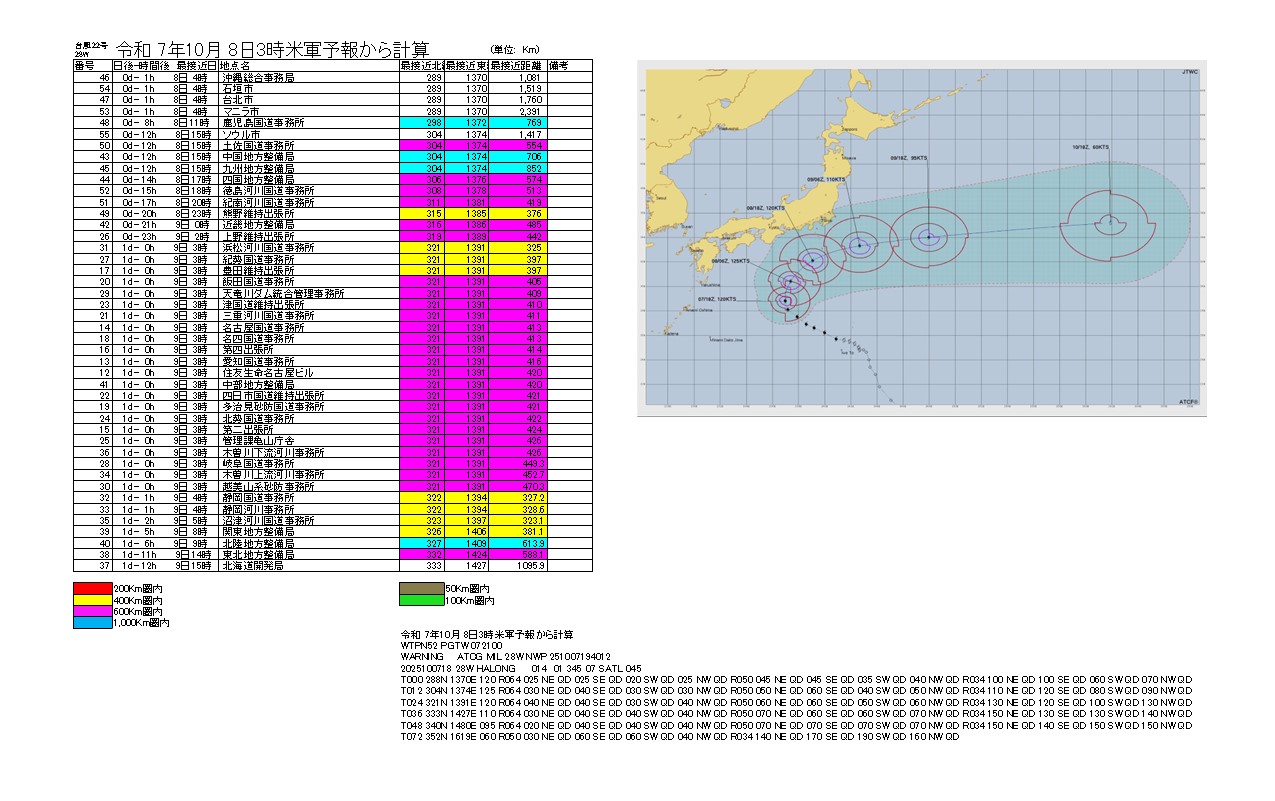Click the green 100Km圏内 legend swatch
The width and height of the screenshot is (1275, 801).
point(421,600)
